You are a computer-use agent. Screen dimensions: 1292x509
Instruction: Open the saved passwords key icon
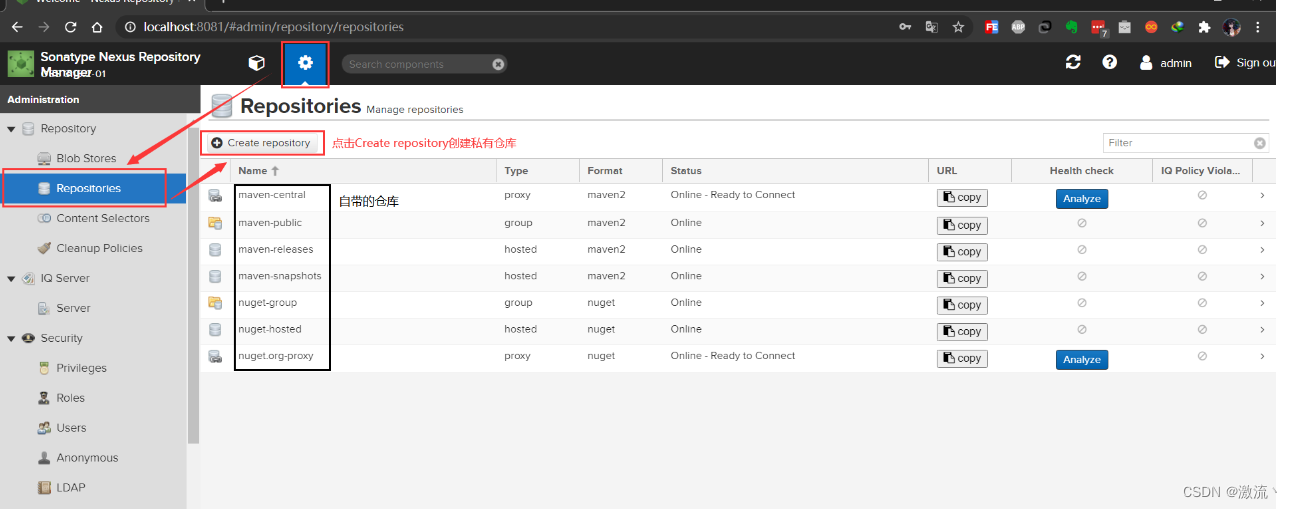[x=905, y=27]
